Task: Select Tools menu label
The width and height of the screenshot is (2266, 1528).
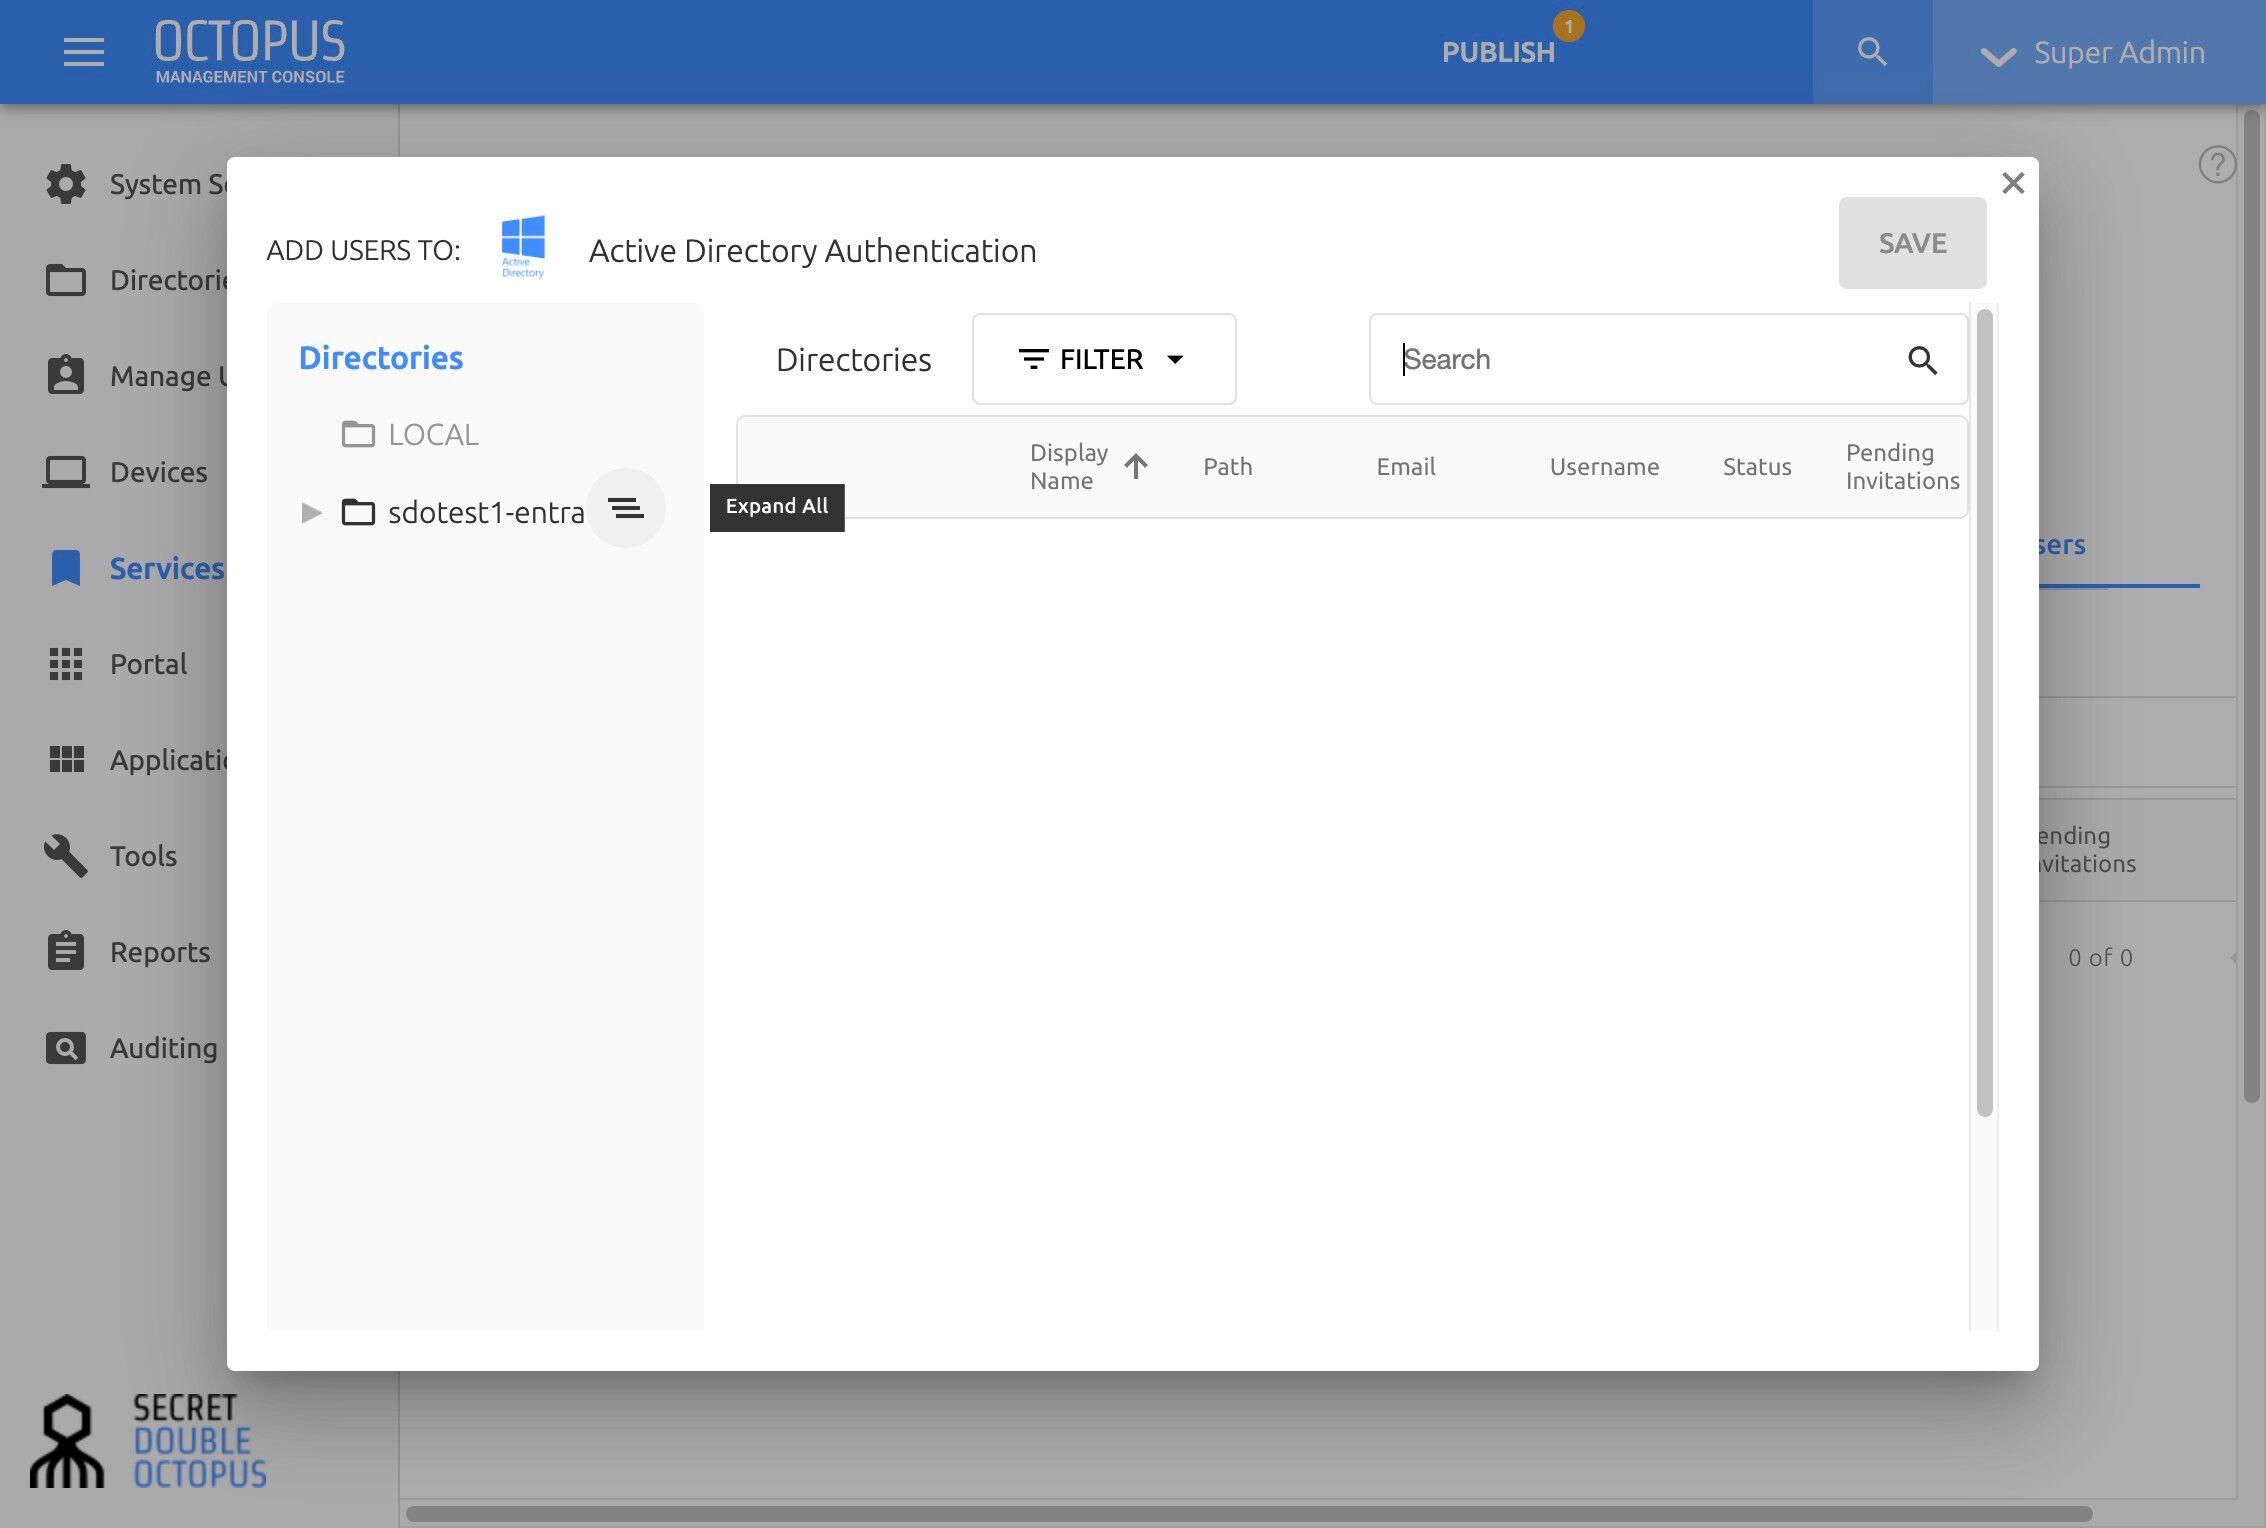Action: [143, 856]
